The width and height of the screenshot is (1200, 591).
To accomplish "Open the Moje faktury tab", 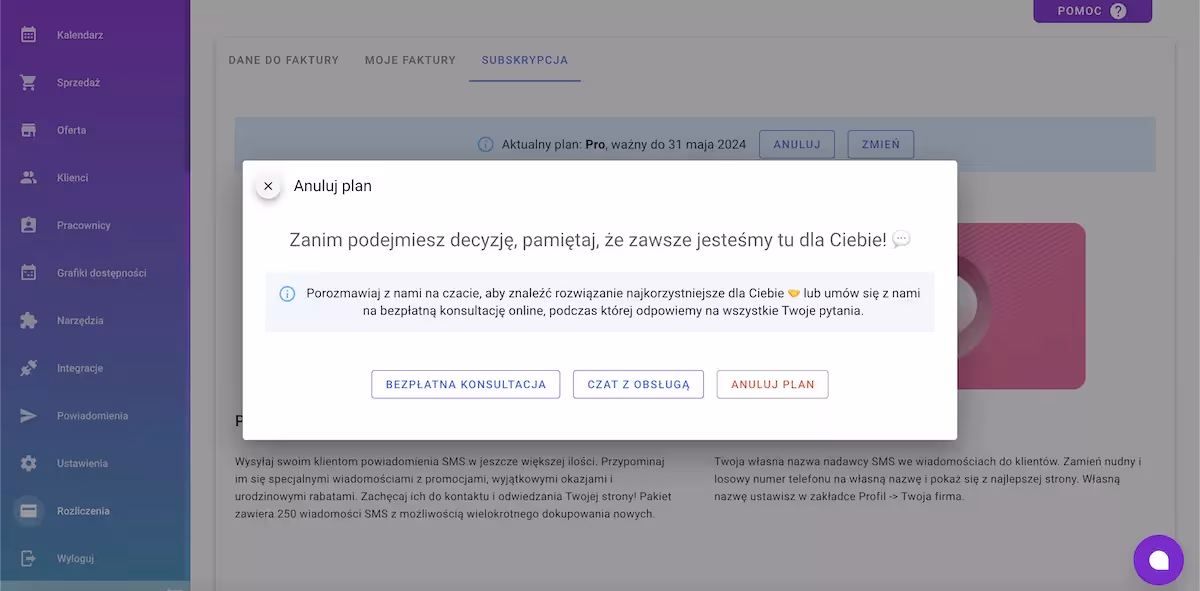I will click(x=410, y=60).
